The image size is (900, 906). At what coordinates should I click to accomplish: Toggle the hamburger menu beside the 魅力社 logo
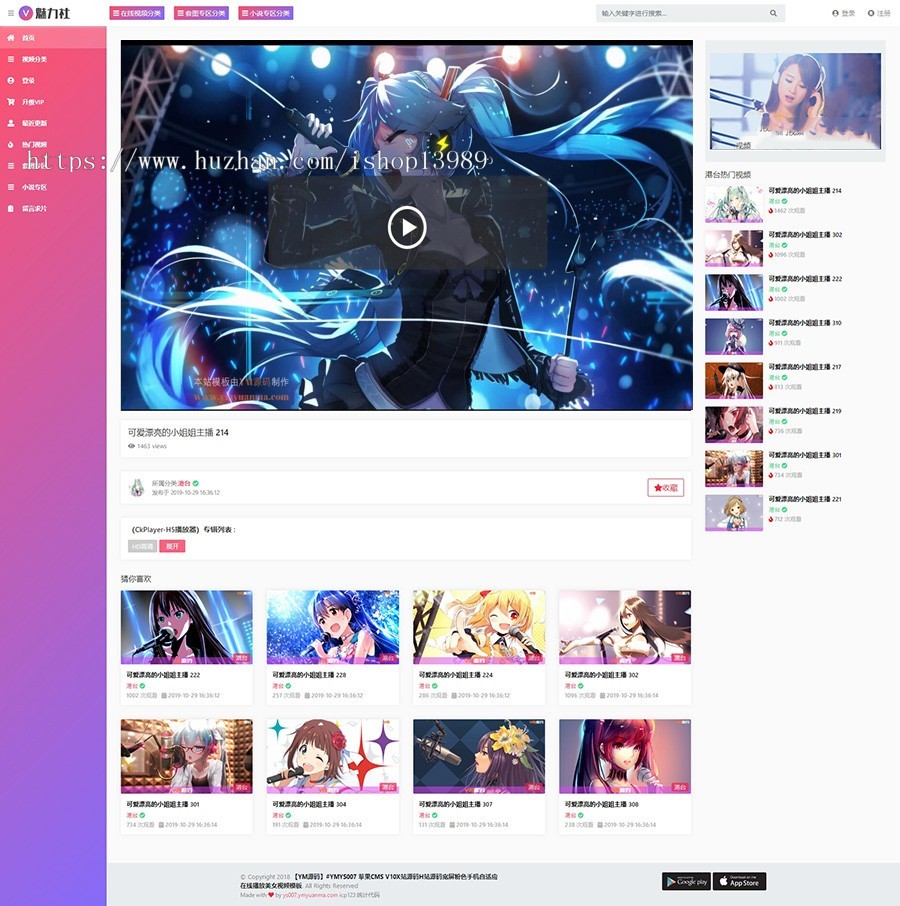[x=10, y=13]
